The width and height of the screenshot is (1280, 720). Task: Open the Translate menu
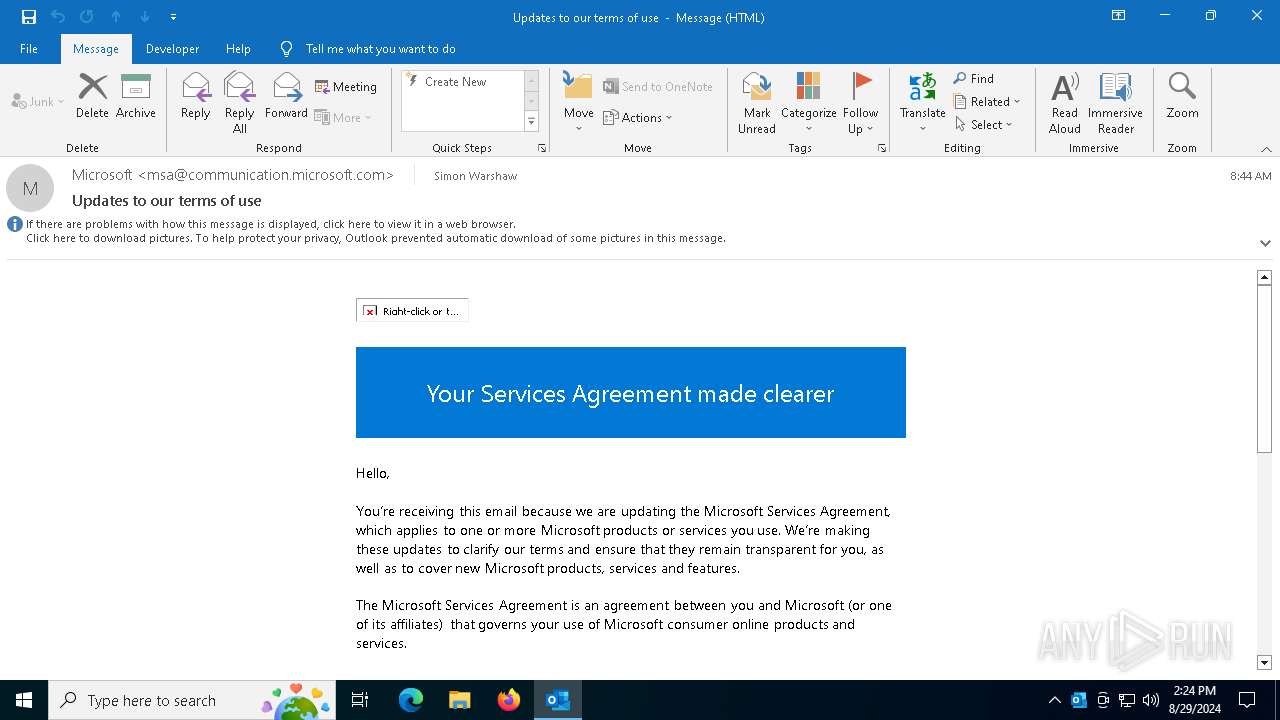tap(923, 102)
